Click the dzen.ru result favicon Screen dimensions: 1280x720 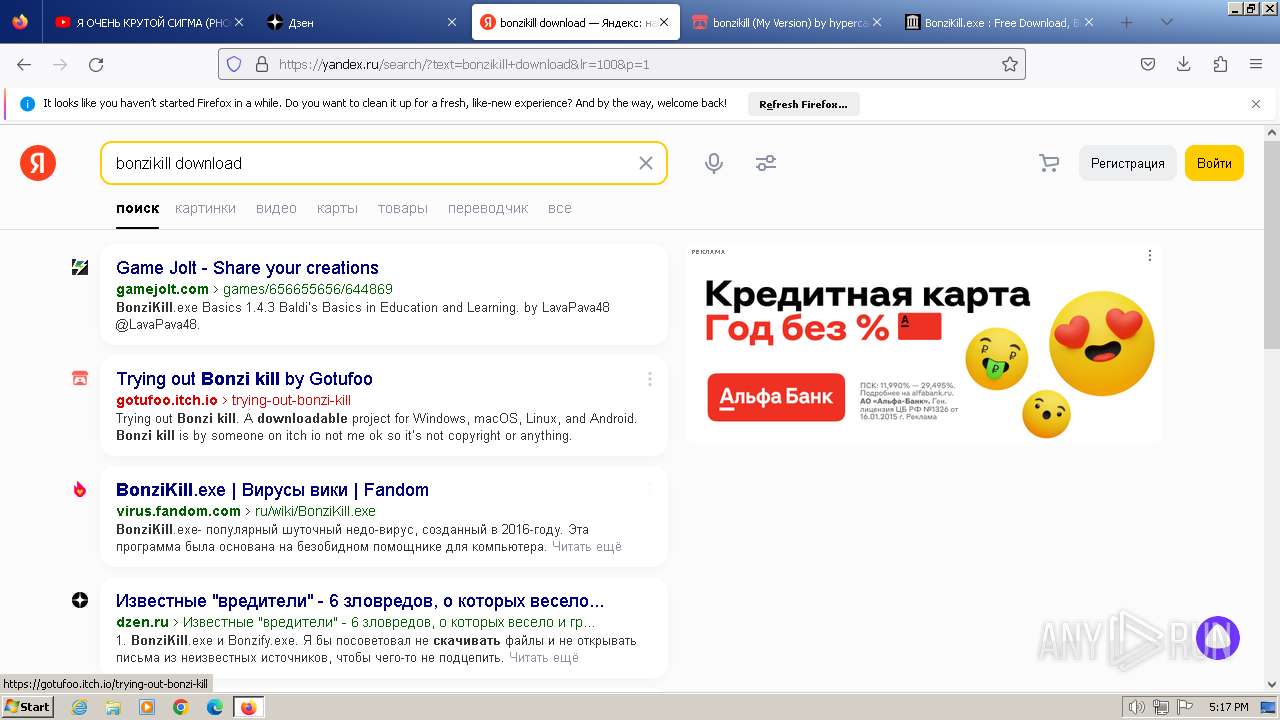click(x=80, y=600)
